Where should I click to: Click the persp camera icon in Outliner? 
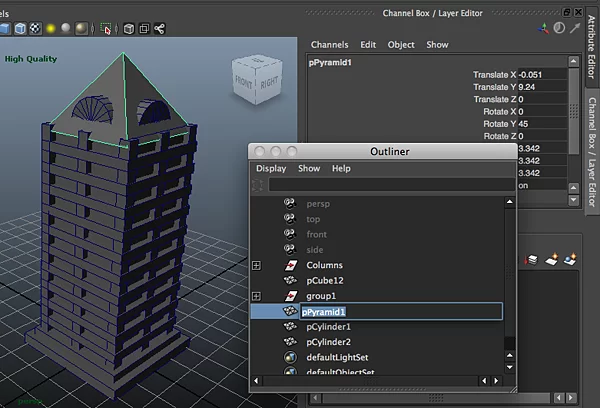290,204
